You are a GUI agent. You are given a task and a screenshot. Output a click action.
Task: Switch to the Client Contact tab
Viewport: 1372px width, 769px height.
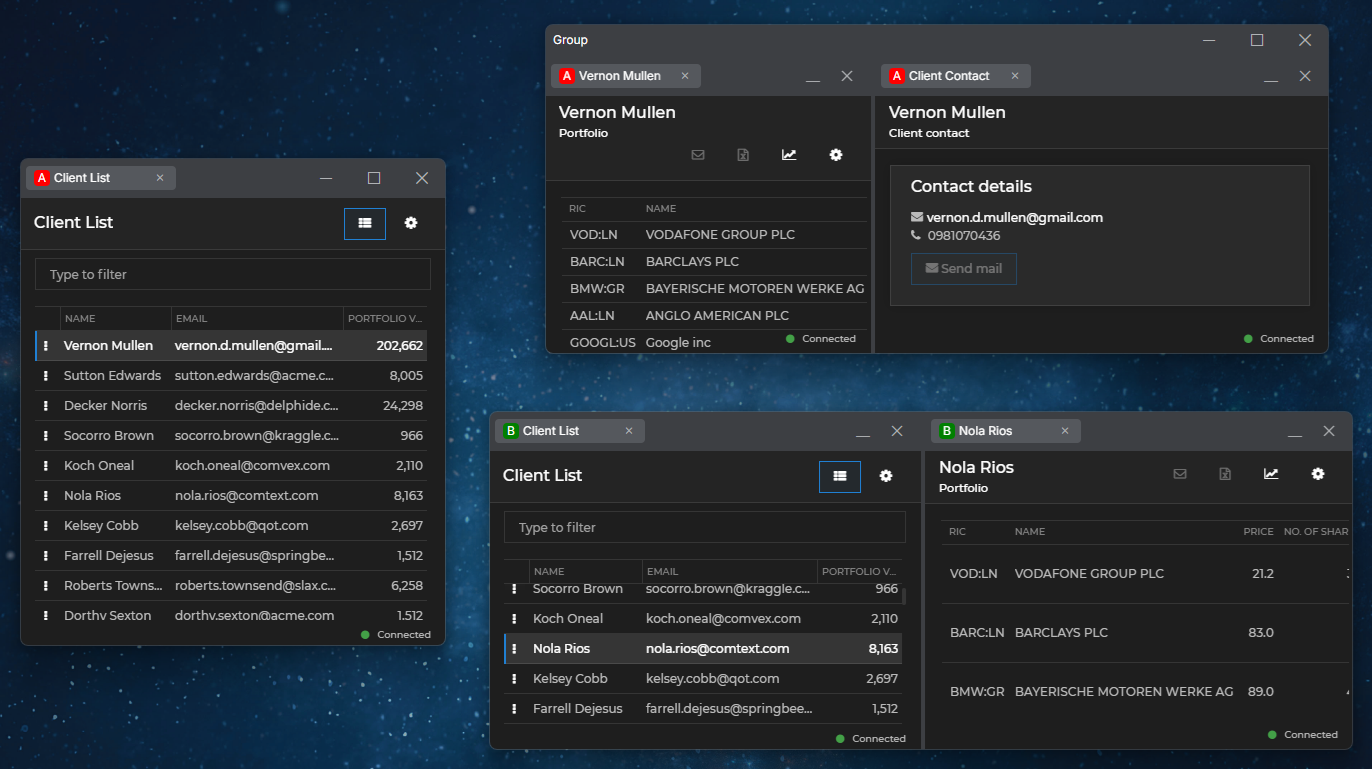pyautogui.click(x=950, y=75)
